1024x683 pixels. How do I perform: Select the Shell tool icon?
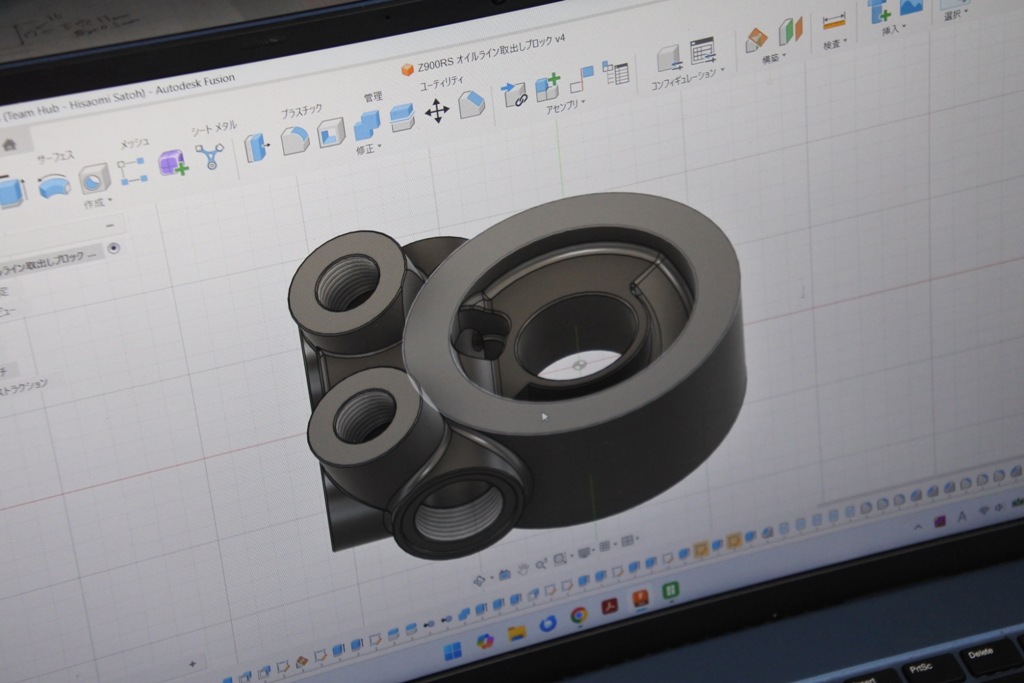(x=331, y=133)
